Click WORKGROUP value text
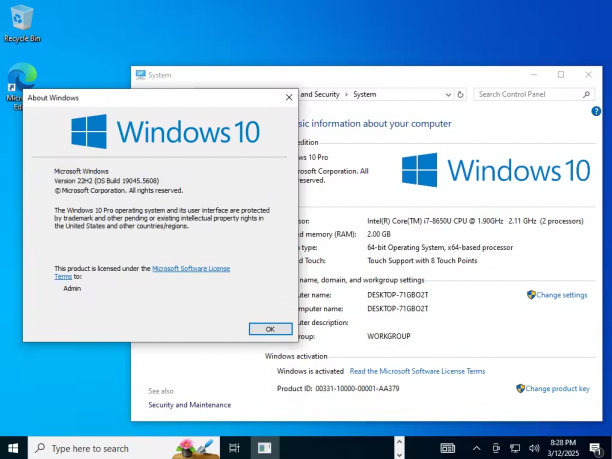This screenshot has width=612, height=459. (389, 336)
